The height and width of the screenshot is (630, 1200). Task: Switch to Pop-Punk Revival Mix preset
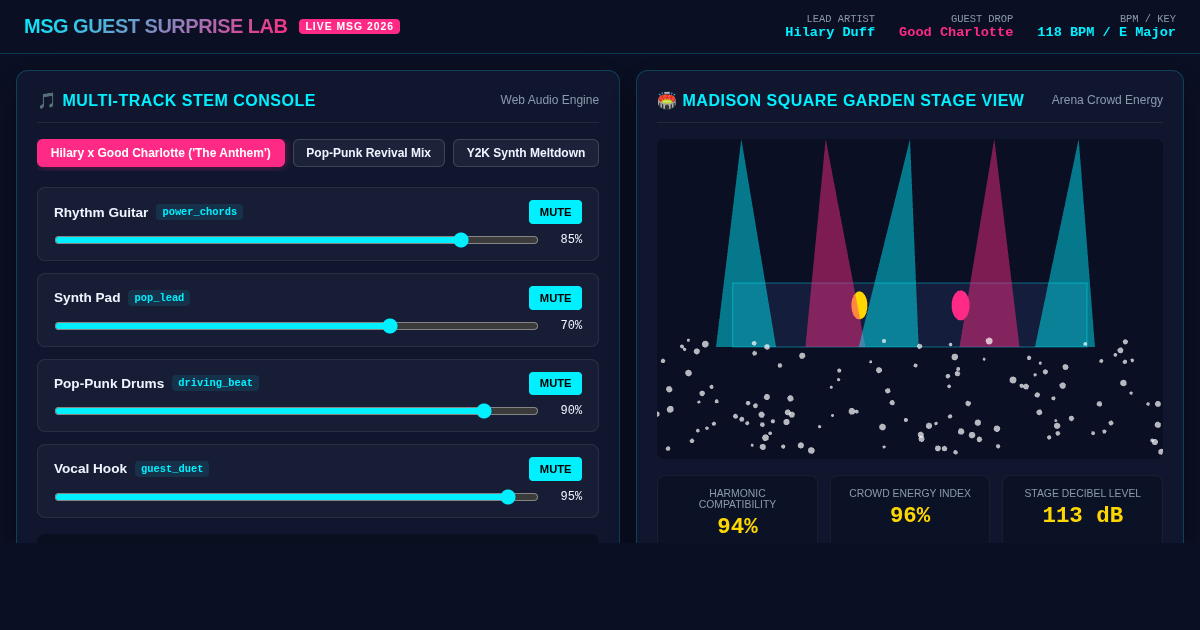click(x=369, y=153)
